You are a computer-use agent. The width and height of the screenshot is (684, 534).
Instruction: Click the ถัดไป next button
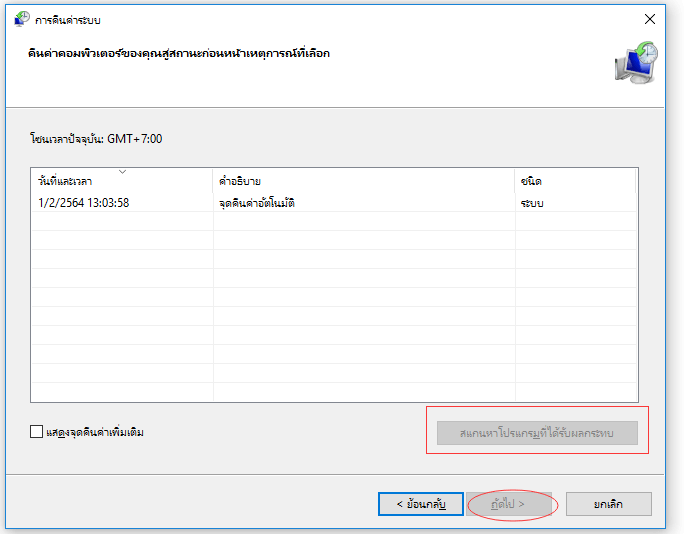509,504
